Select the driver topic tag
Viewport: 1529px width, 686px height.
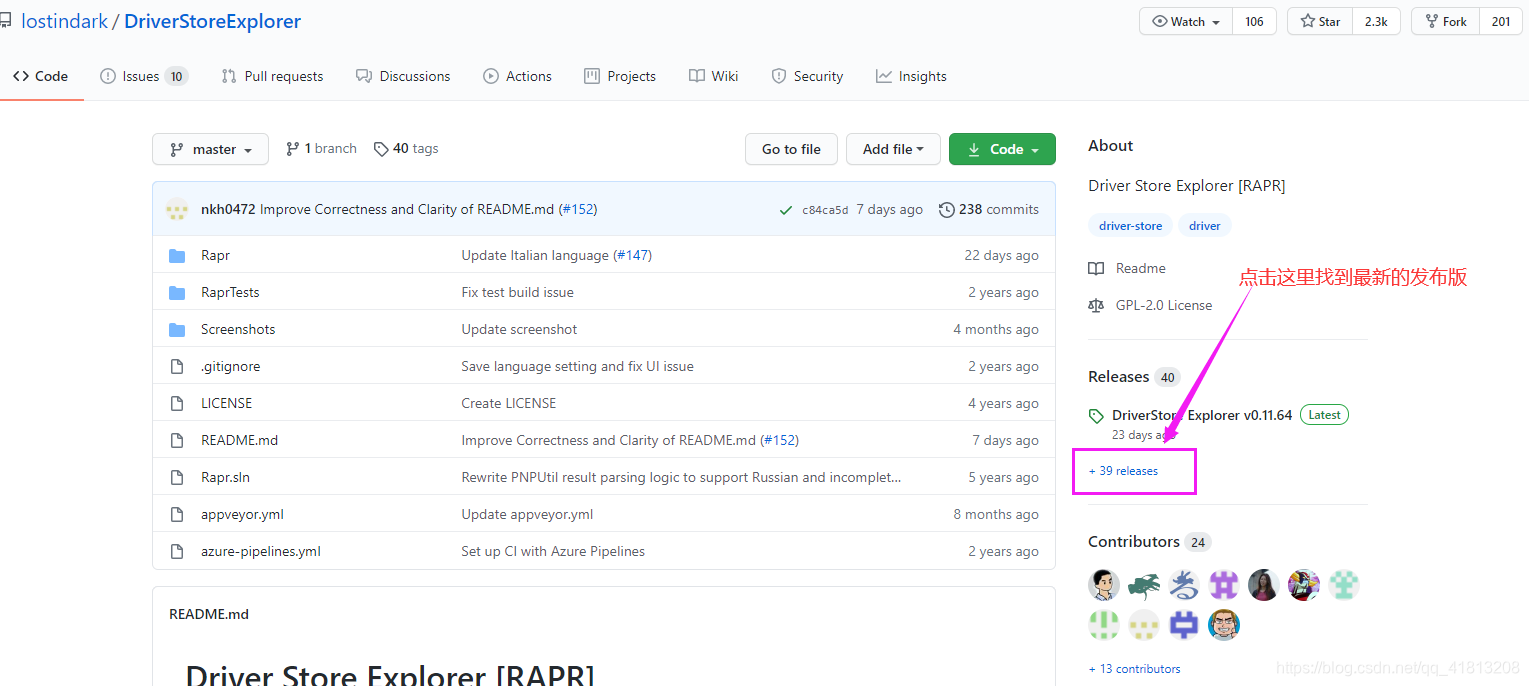(1204, 226)
